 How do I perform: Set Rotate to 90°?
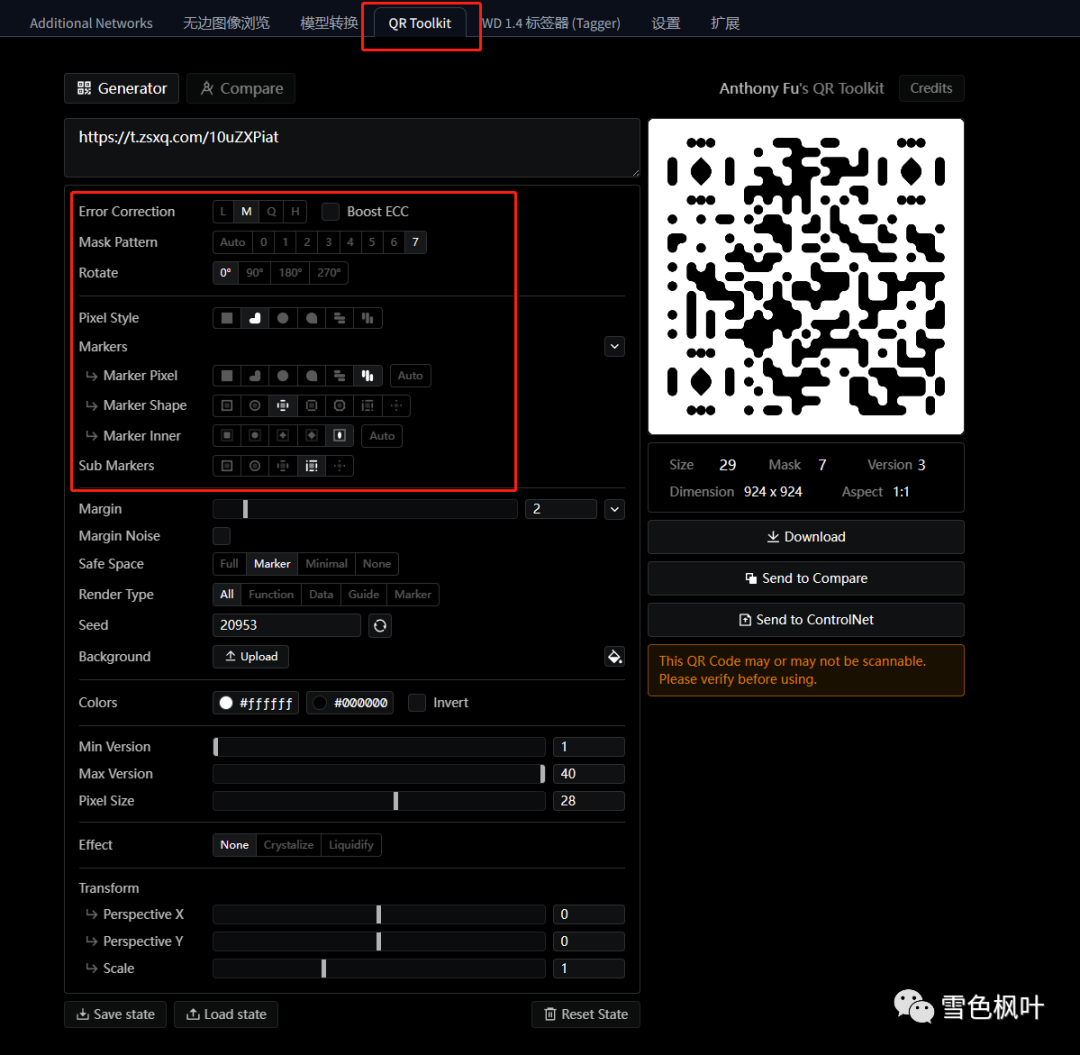click(x=255, y=273)
